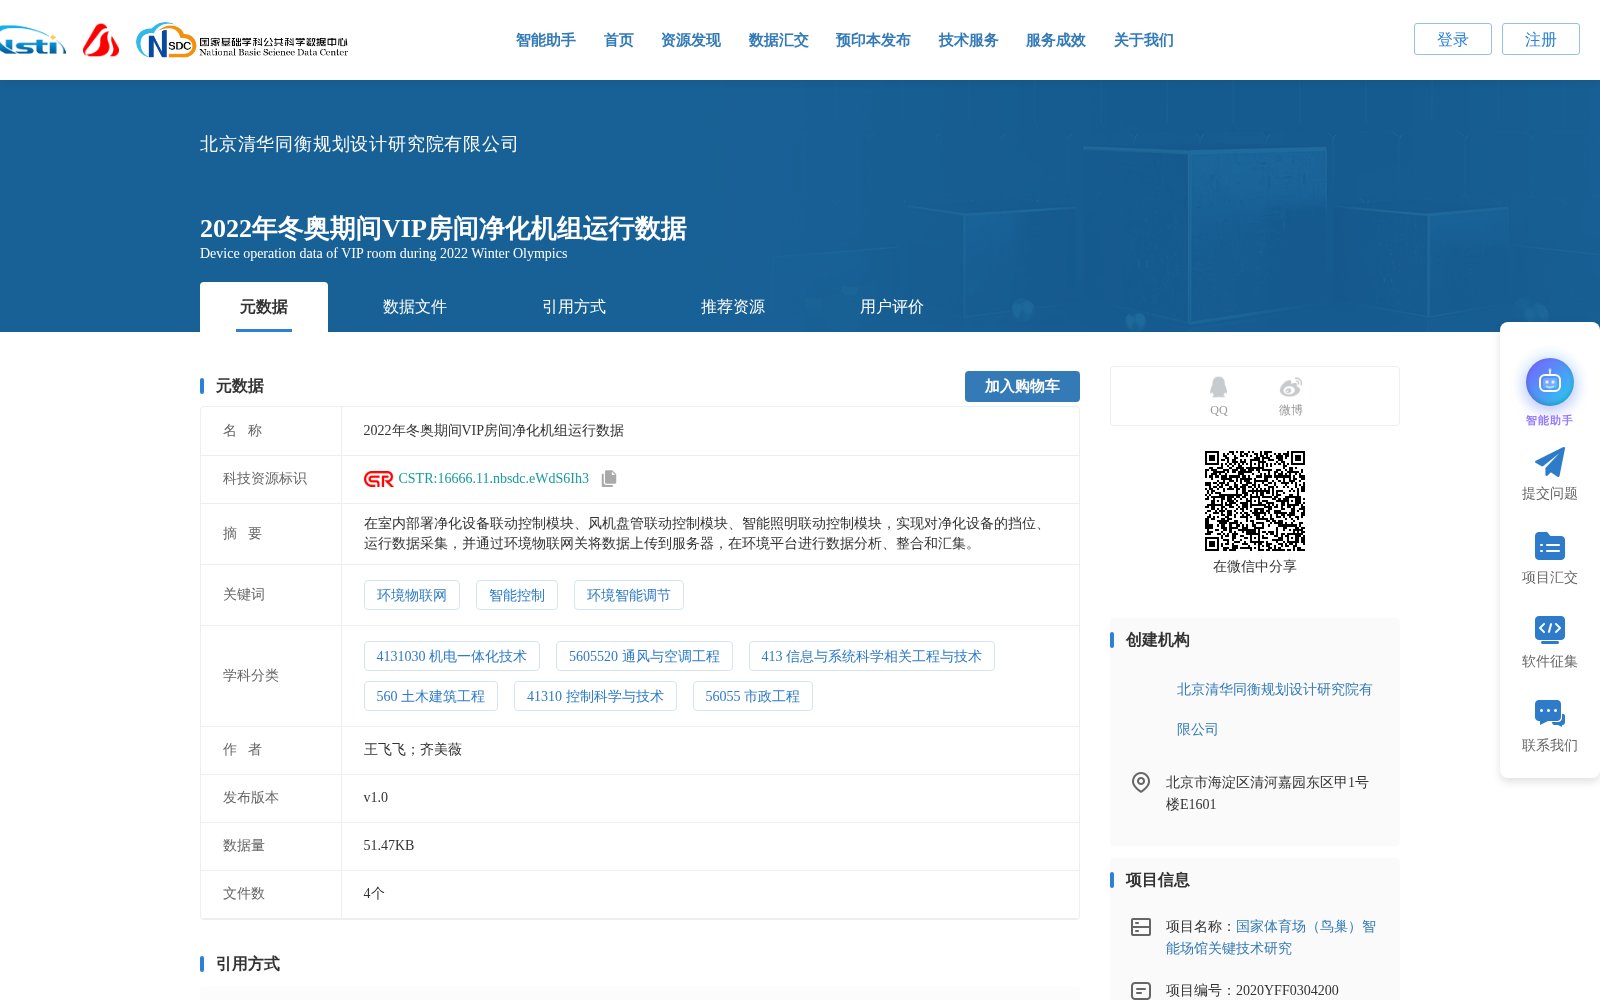Click the English title Device operation data of VIP room
Screen dimensions: 1600x1000
pos(383,254)
